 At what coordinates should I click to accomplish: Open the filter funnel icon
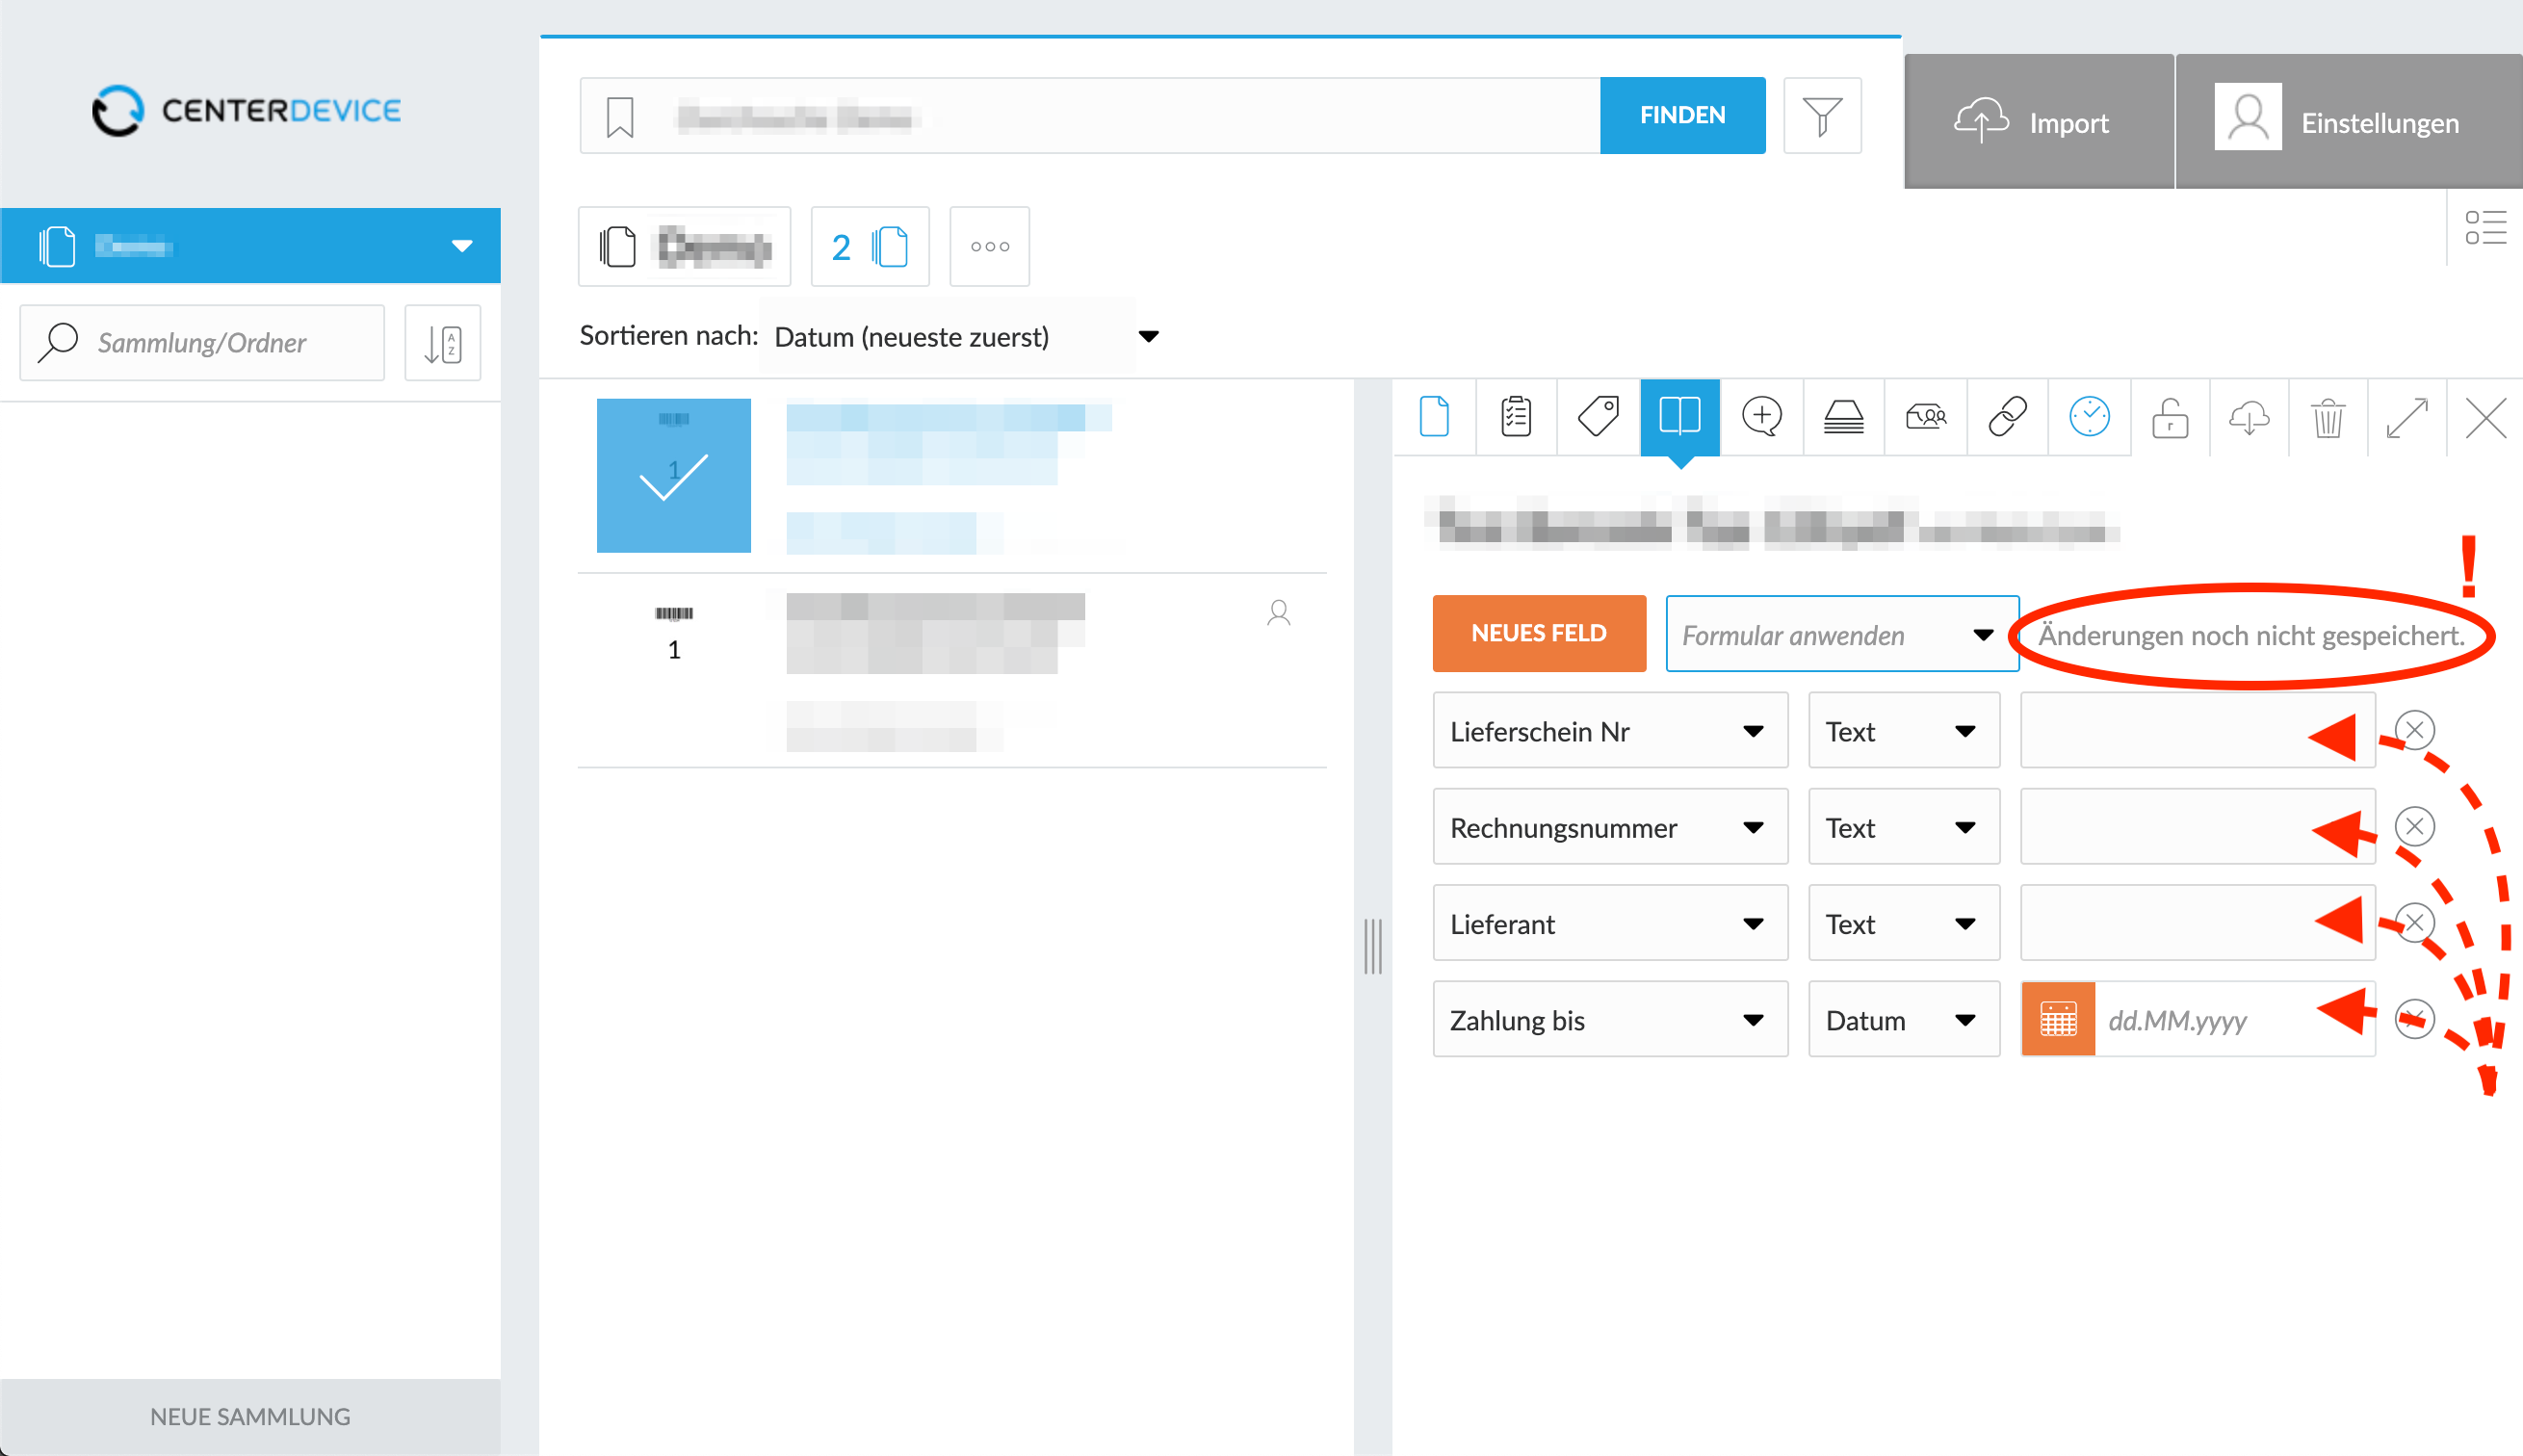pos(1822,115)
